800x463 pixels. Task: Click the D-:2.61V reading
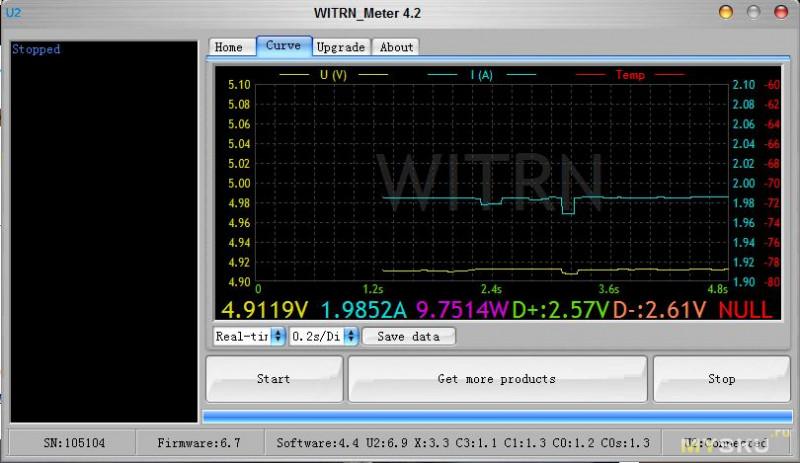[x=659, y=309]
